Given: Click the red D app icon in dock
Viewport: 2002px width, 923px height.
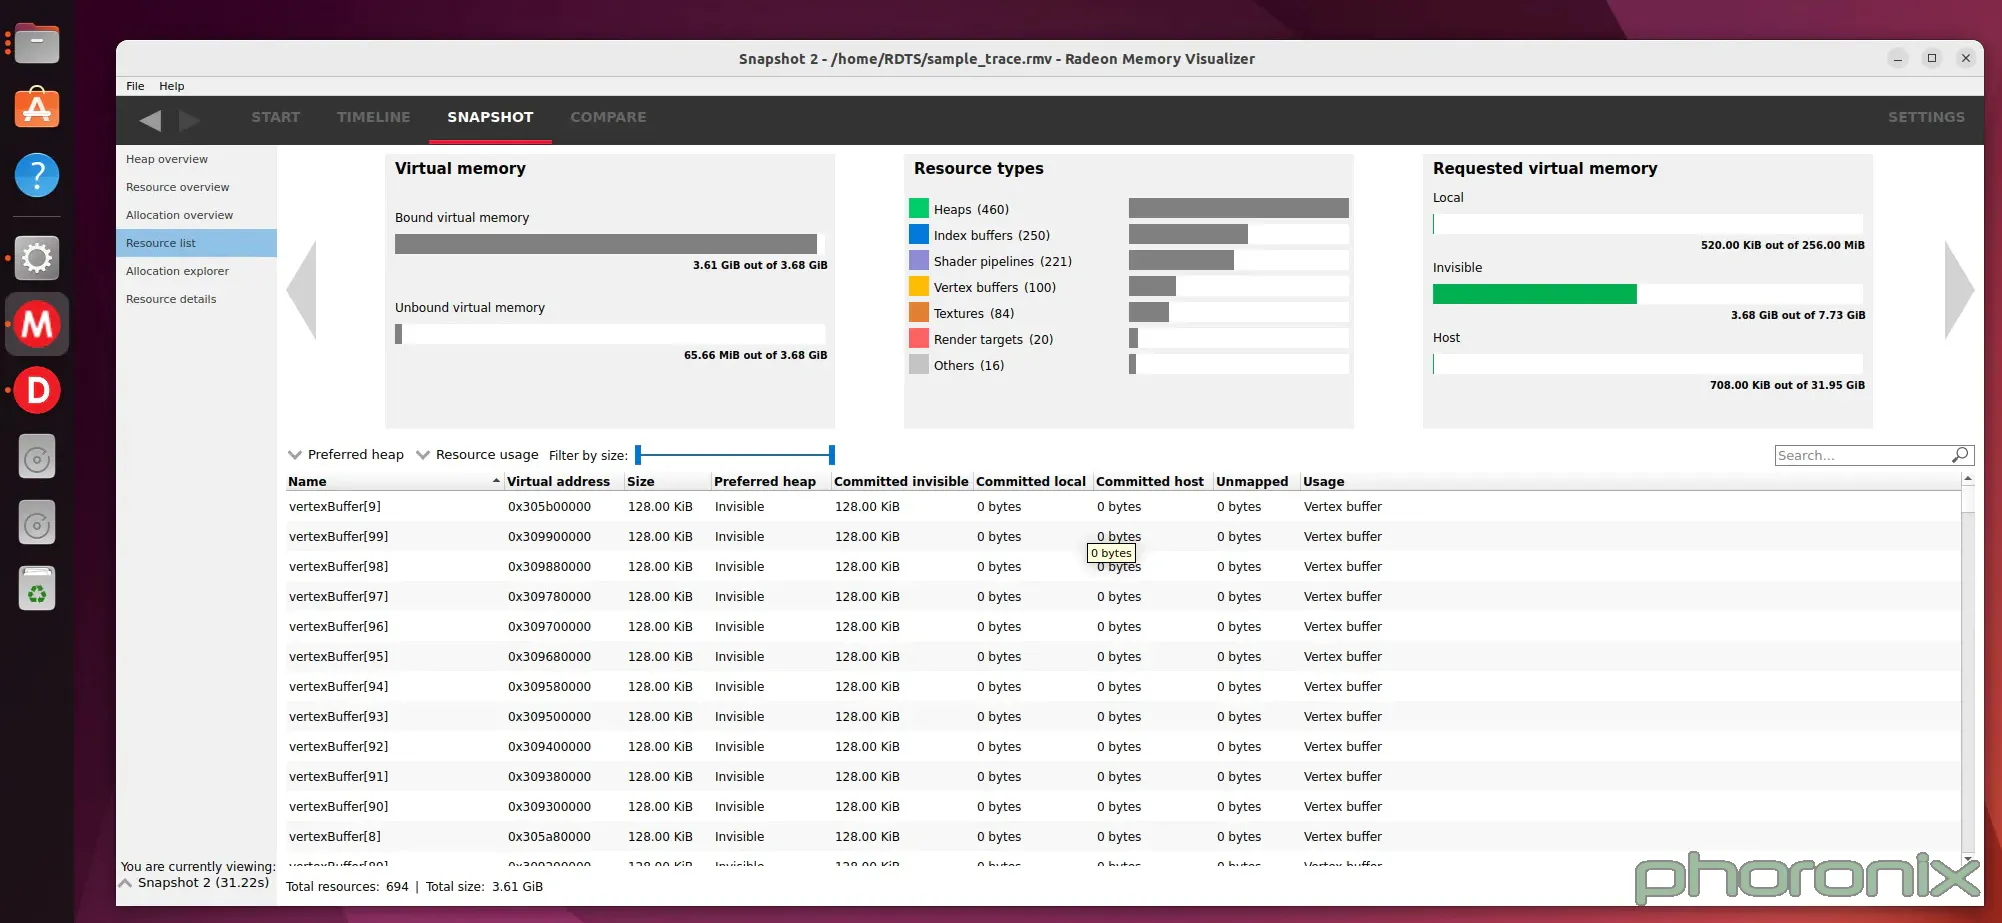Looking at the screenshot, I should coord(37,390).
